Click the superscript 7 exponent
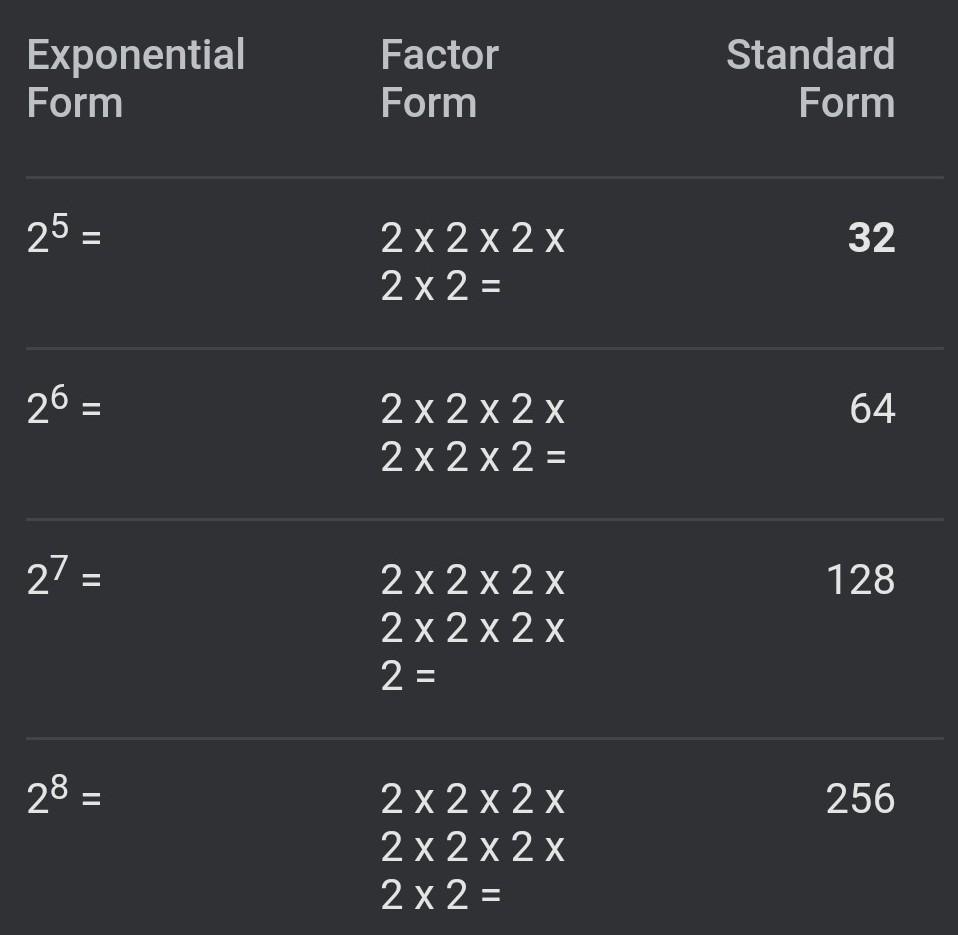This screenshot has height=935, width=958. click(59, 568)
